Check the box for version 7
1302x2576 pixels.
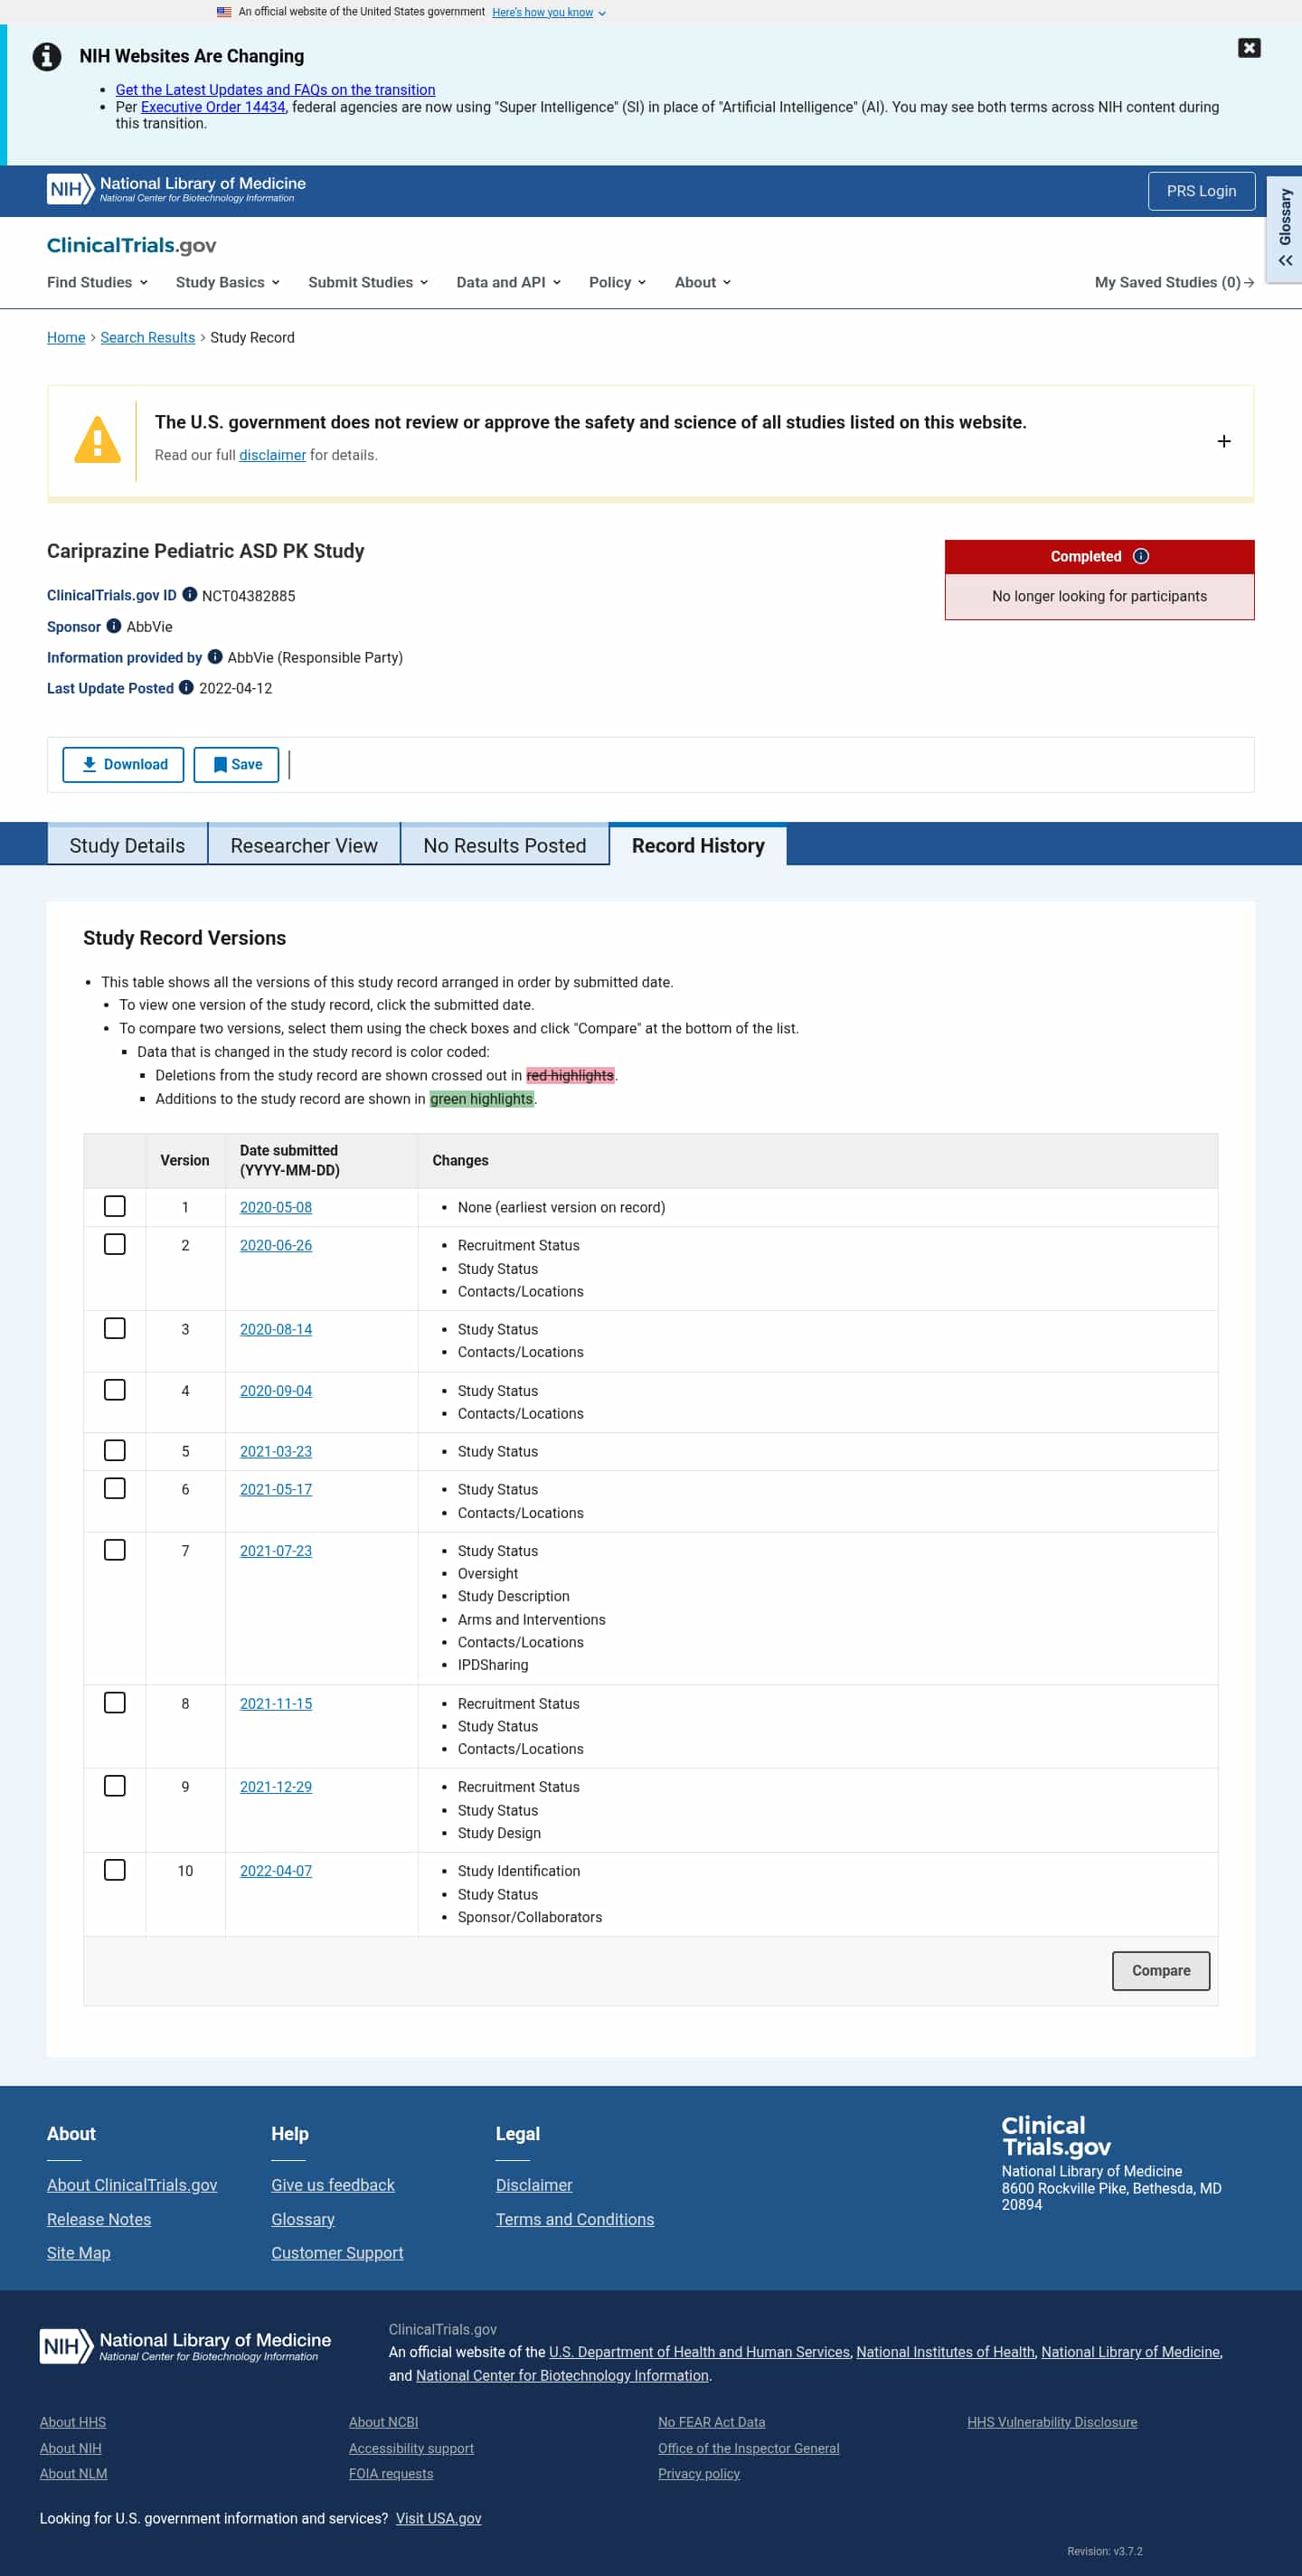(x=115, y=1550)
